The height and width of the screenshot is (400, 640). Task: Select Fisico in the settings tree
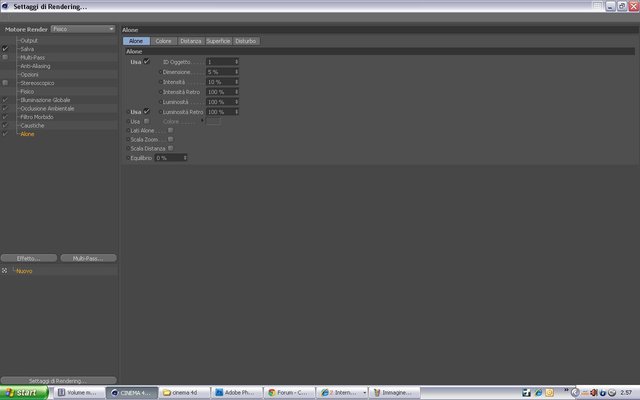[x=27, y=91]
